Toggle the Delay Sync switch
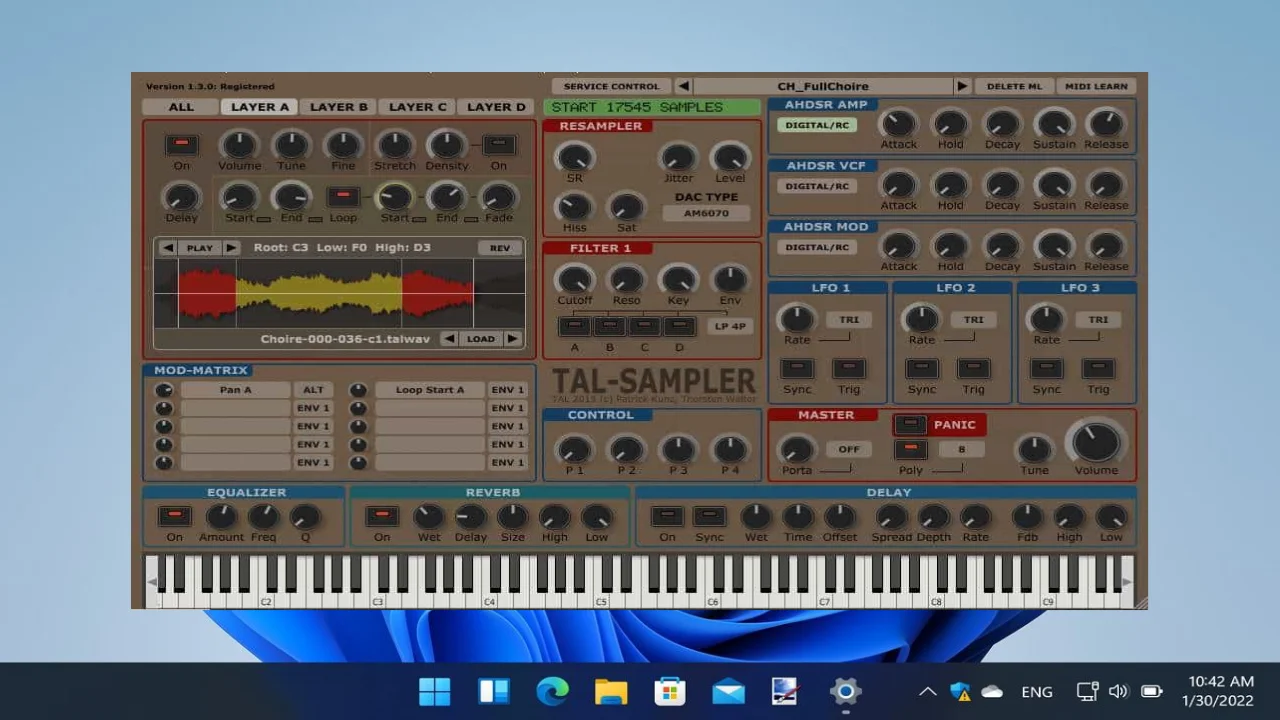This screenshot has width=1280, height=720. 709,516
